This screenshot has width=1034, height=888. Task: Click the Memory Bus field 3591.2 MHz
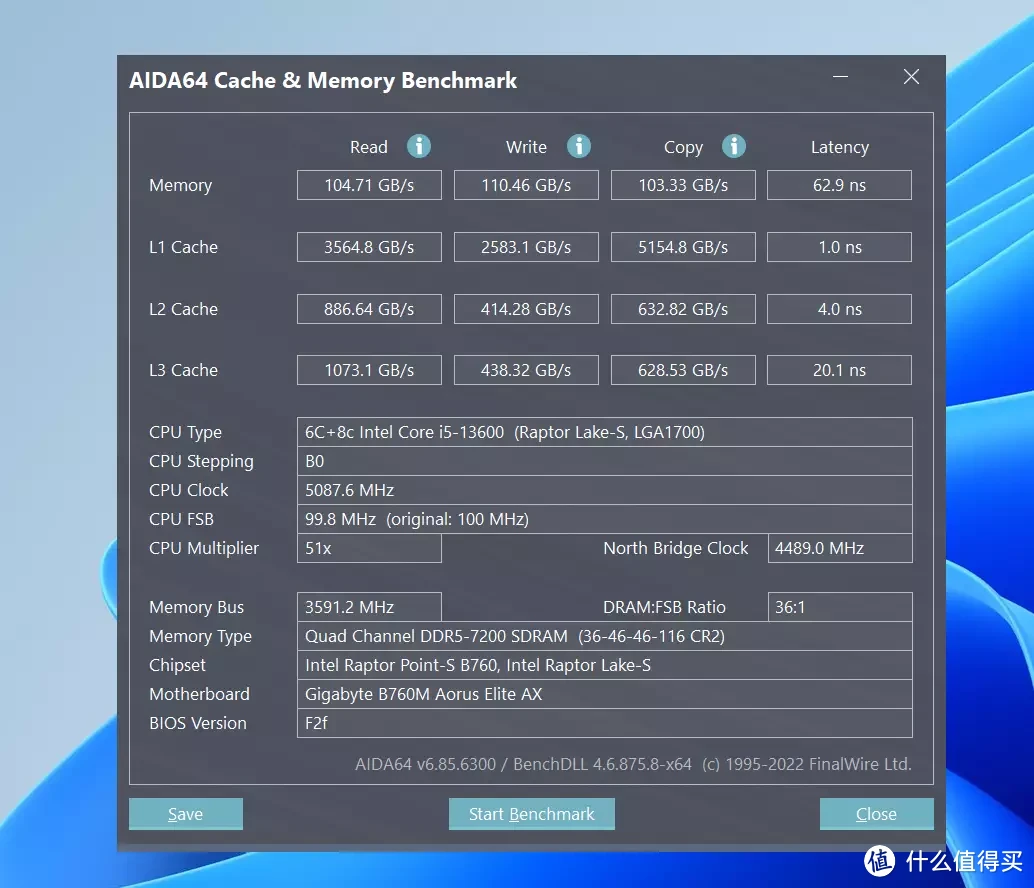pos(369,607)
